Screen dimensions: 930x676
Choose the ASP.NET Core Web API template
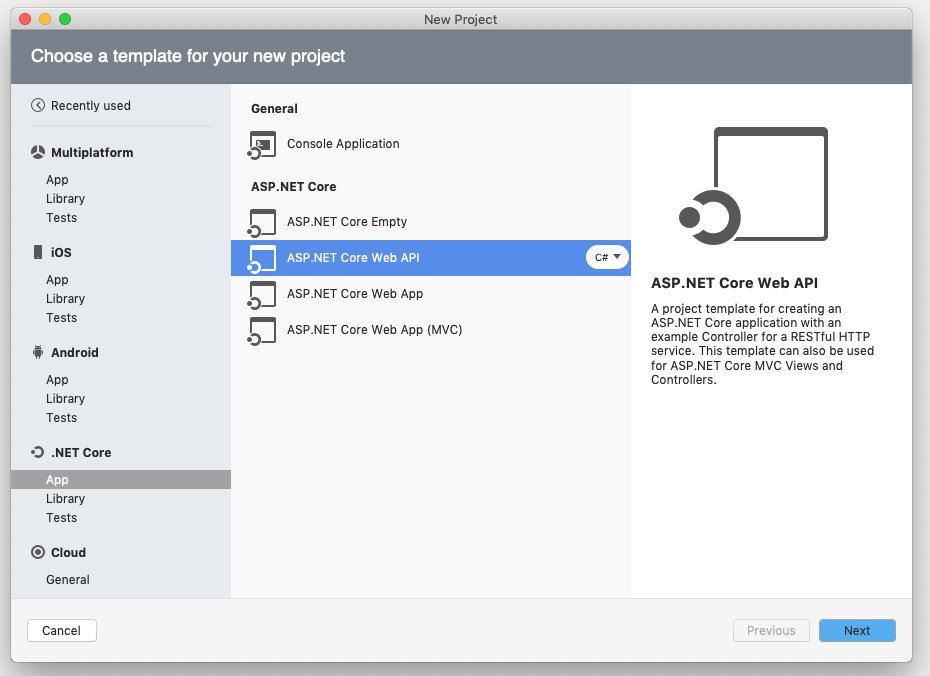pos(431,258)
